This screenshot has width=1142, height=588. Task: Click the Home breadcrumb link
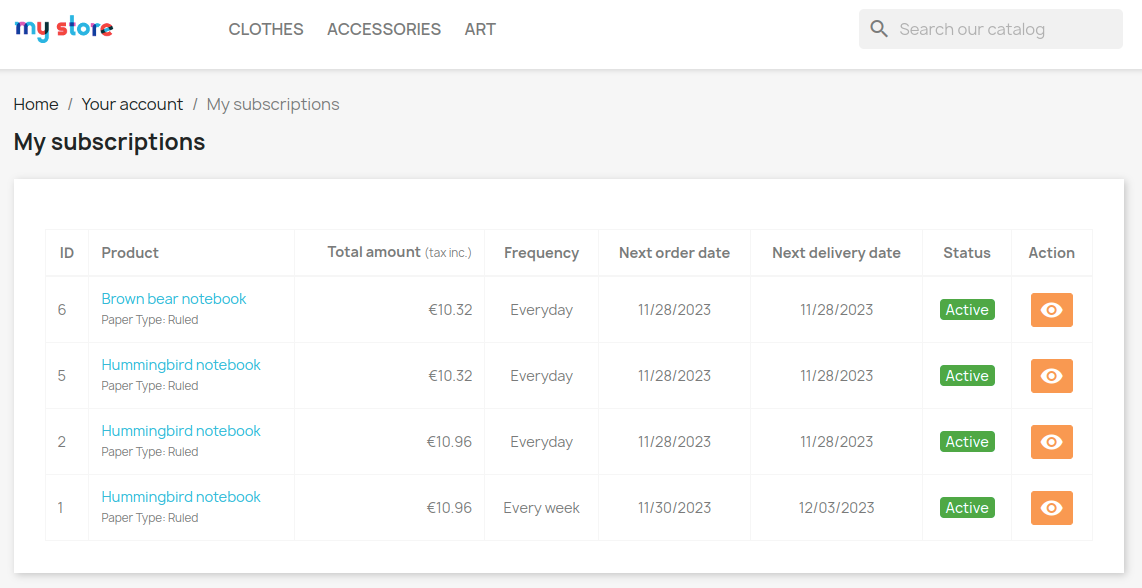36,104
